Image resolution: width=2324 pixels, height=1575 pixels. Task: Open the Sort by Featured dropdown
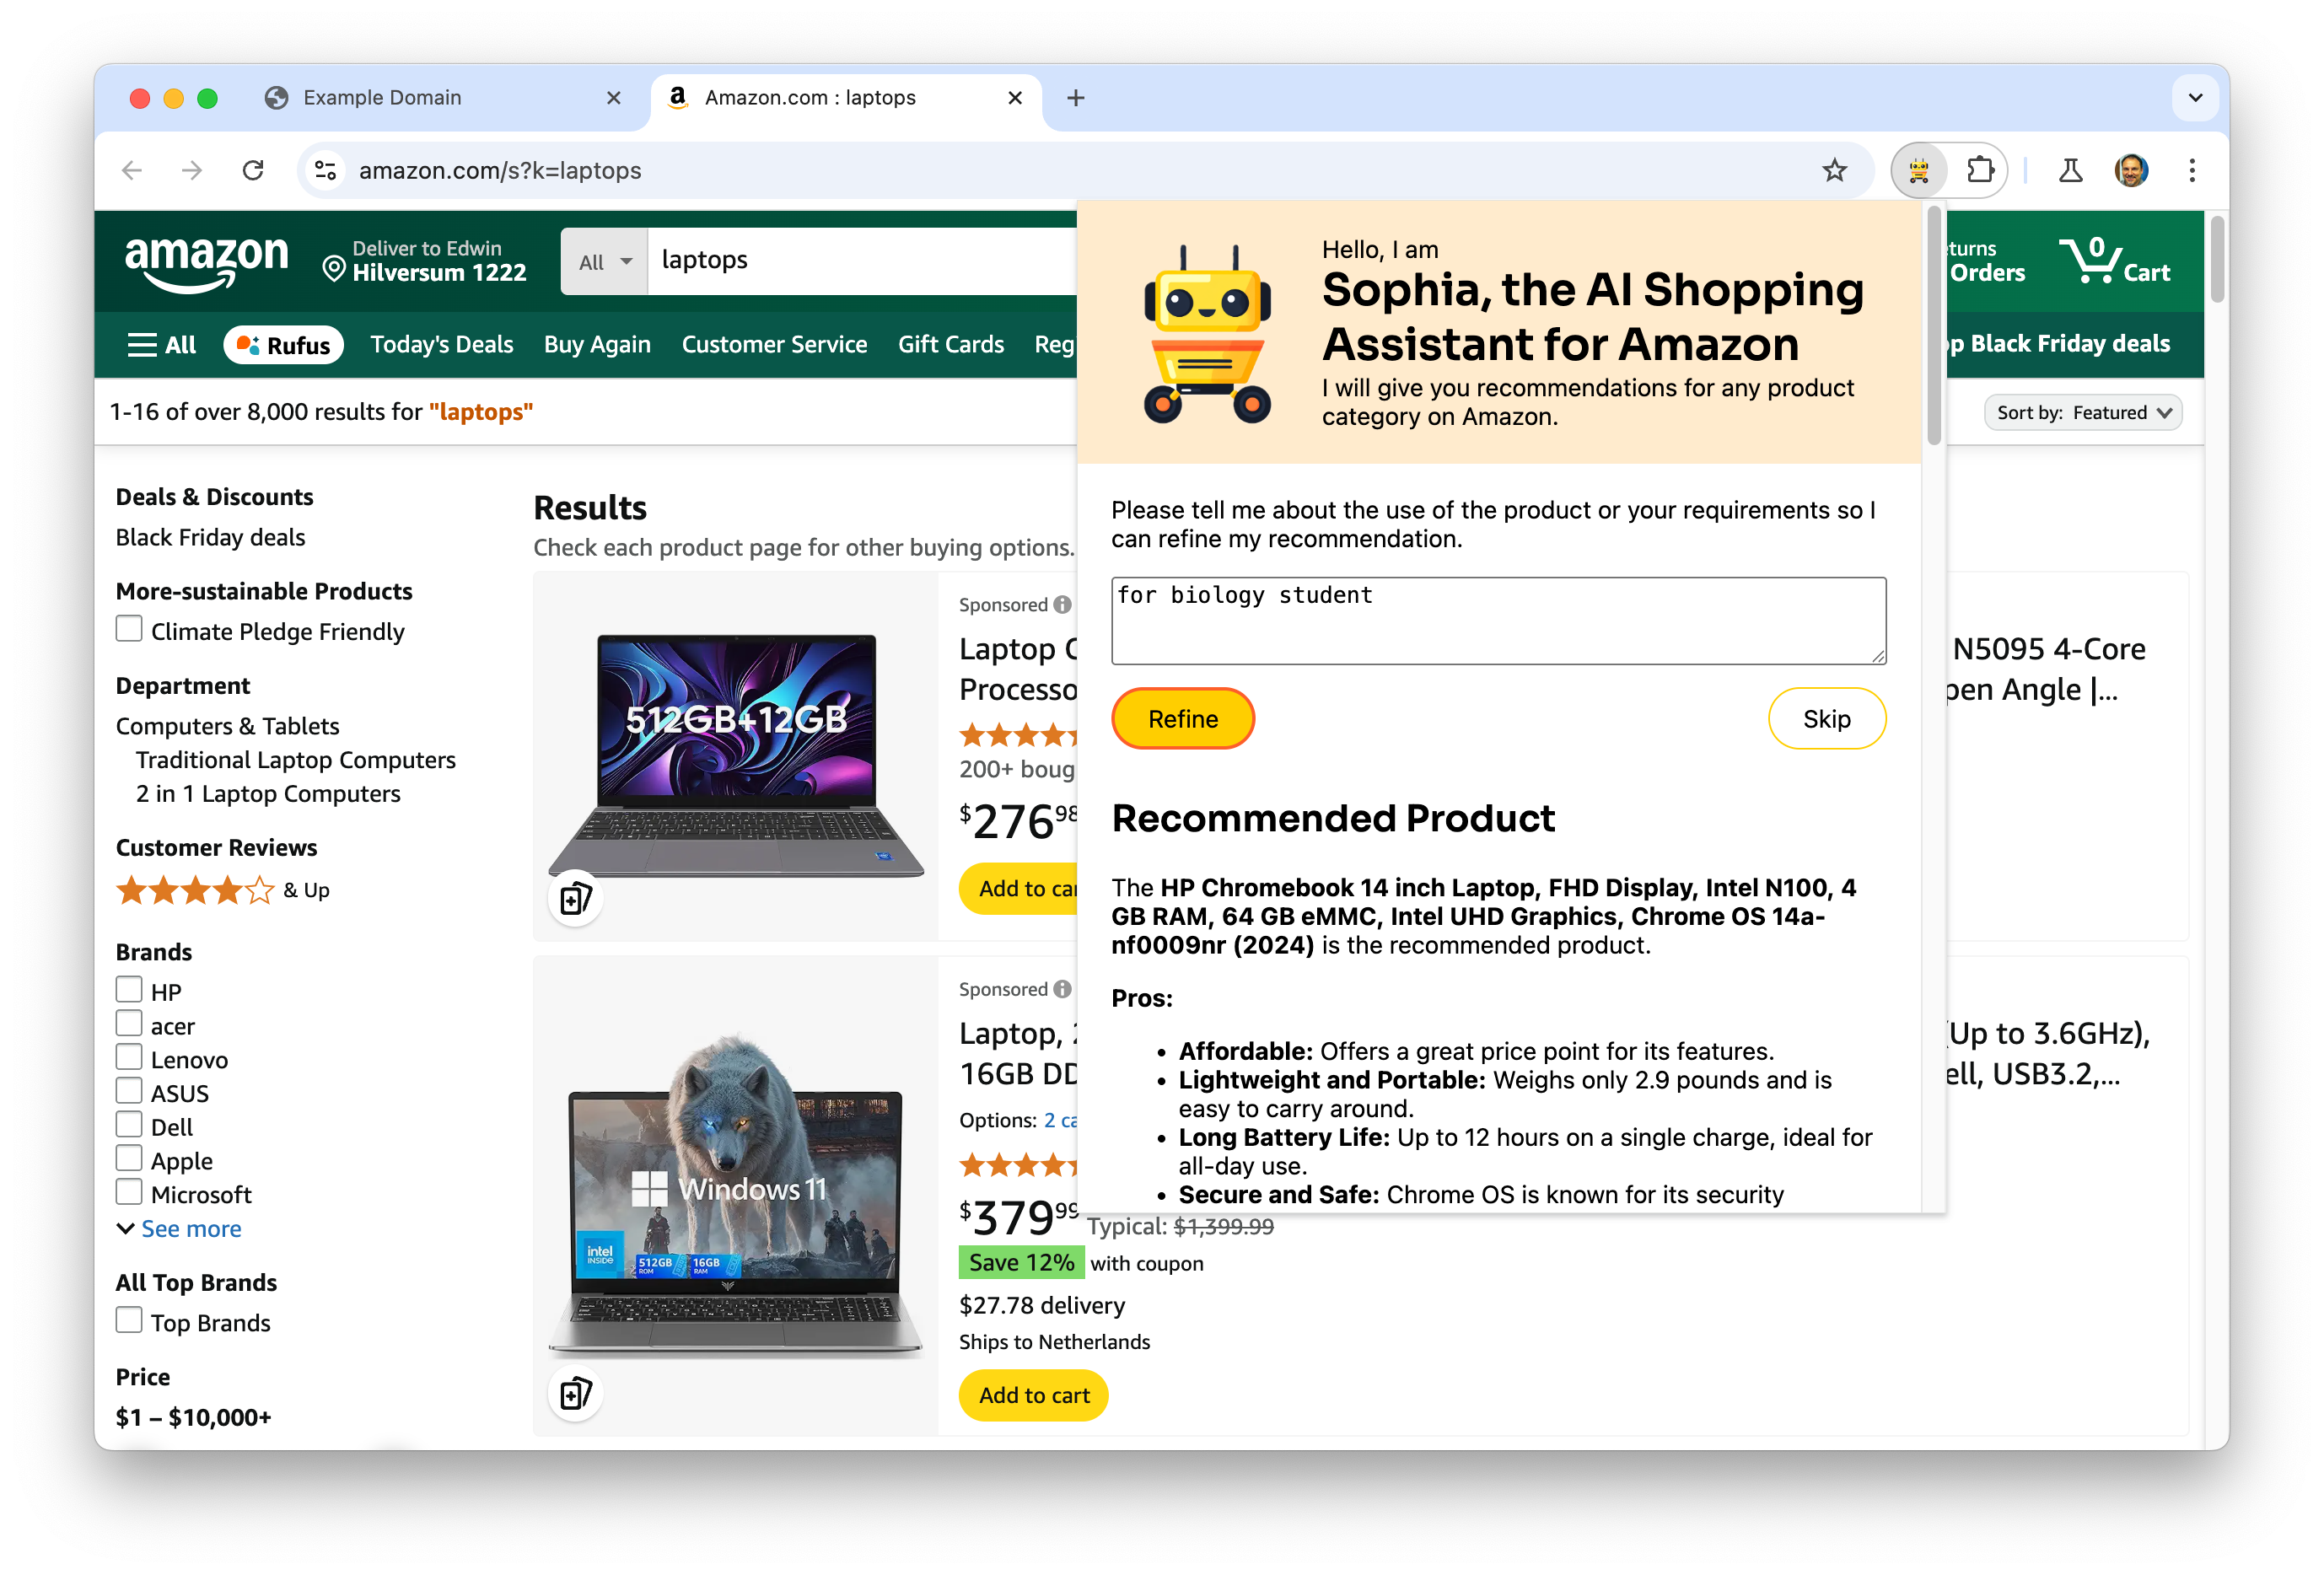pos(2082,412)
